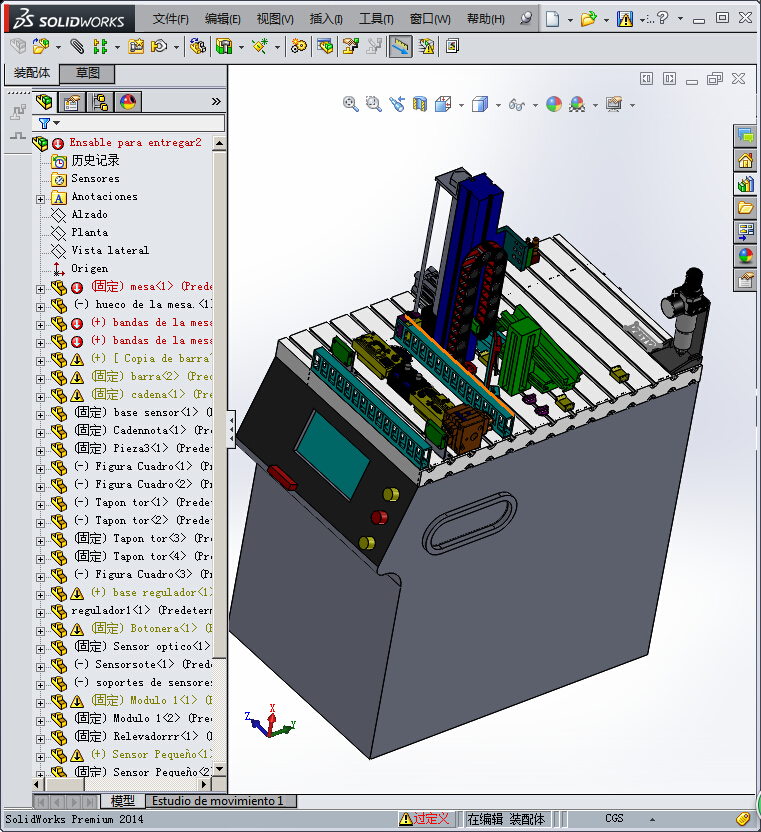Open the FeatureManager design tree tab
Image resolution: width=761 pixels, height=832 pixels.
[x=45, y=101]
